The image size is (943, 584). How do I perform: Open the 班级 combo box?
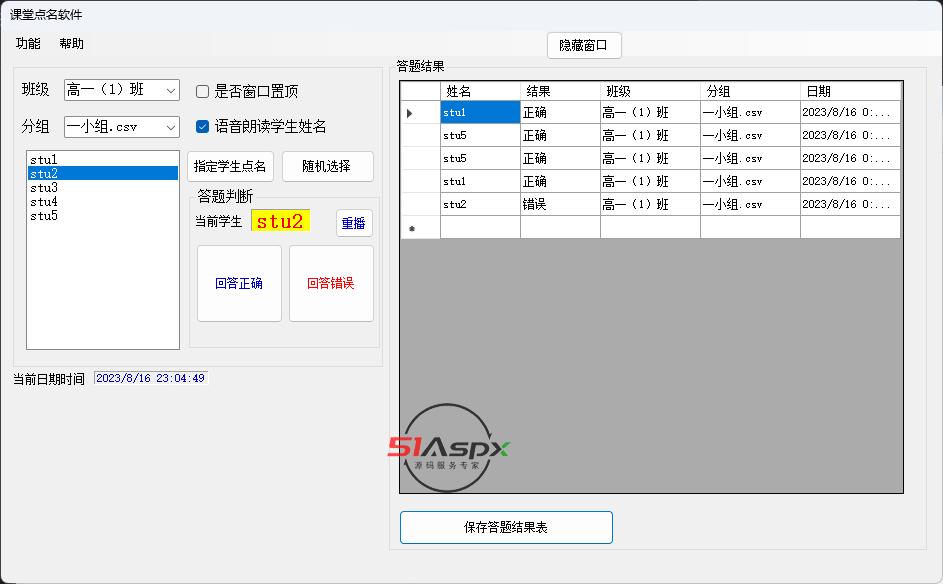pos(121,90)
